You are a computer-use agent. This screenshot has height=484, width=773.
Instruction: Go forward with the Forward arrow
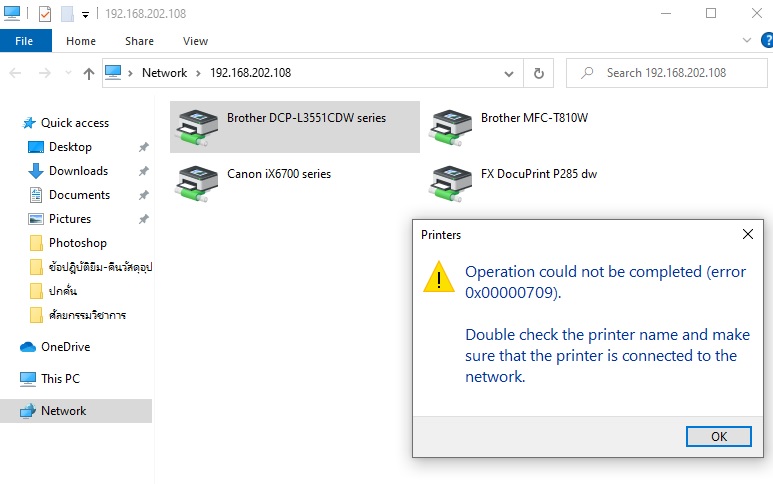click(44, 73)
